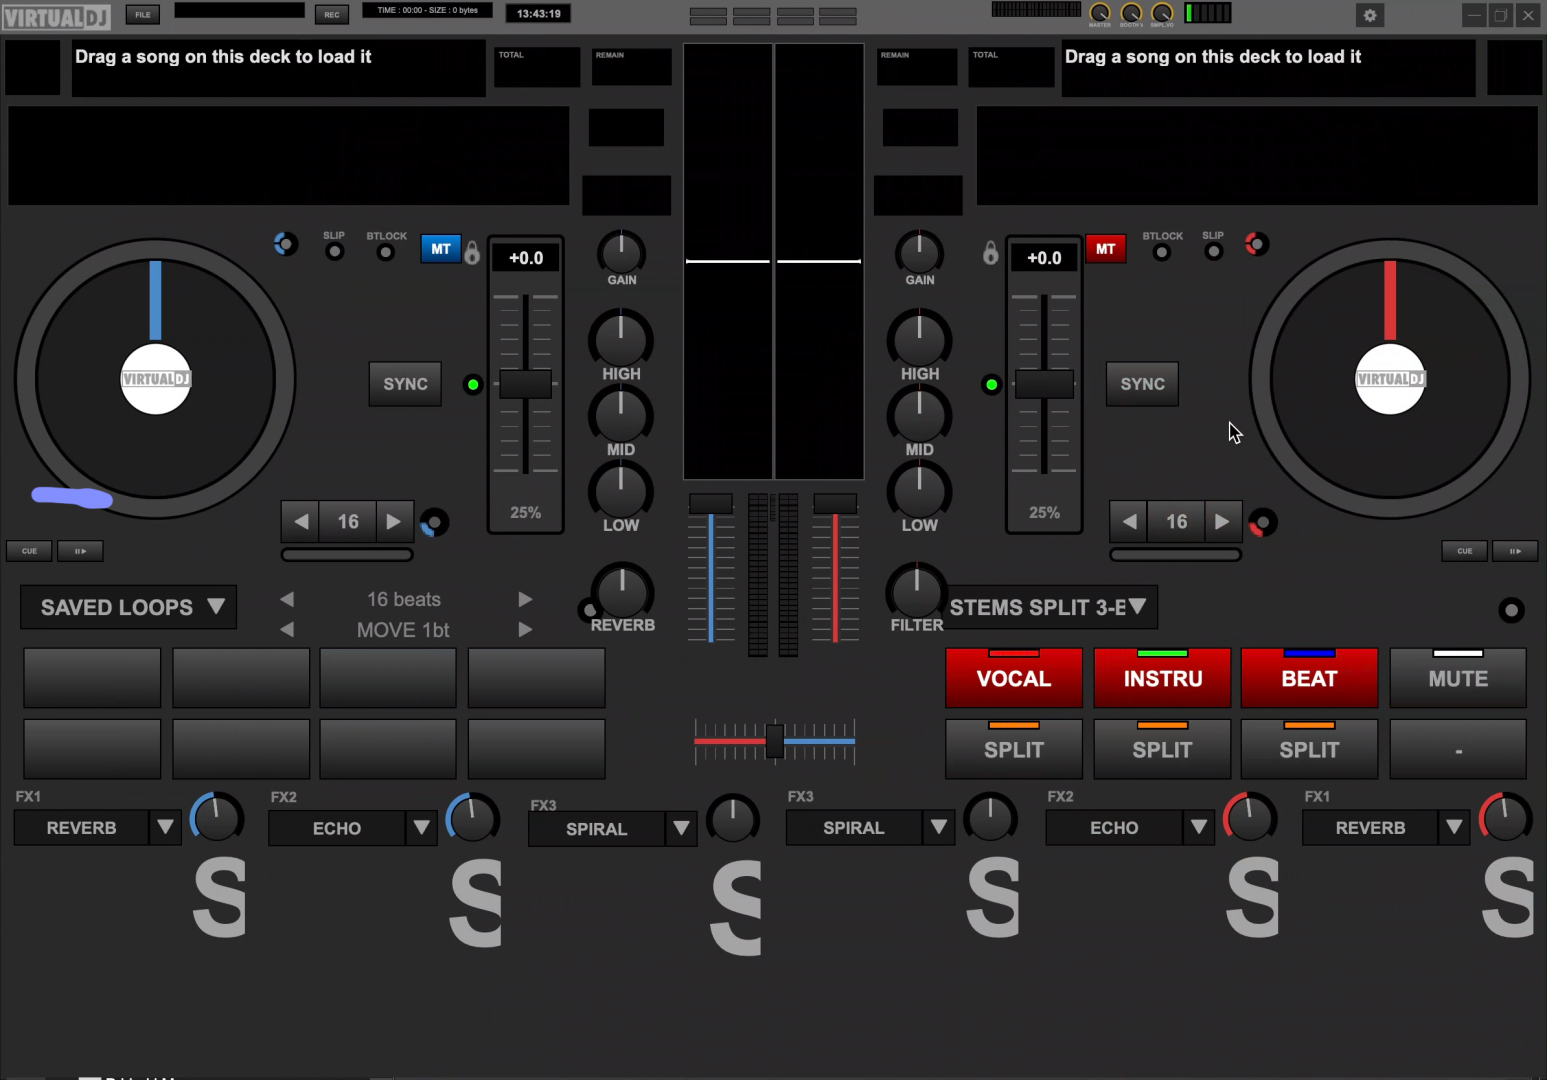This screenshot has width=1547, height=1080.
Task: Halve the right deck loop with back arrow
Action: coord(1129,521)
